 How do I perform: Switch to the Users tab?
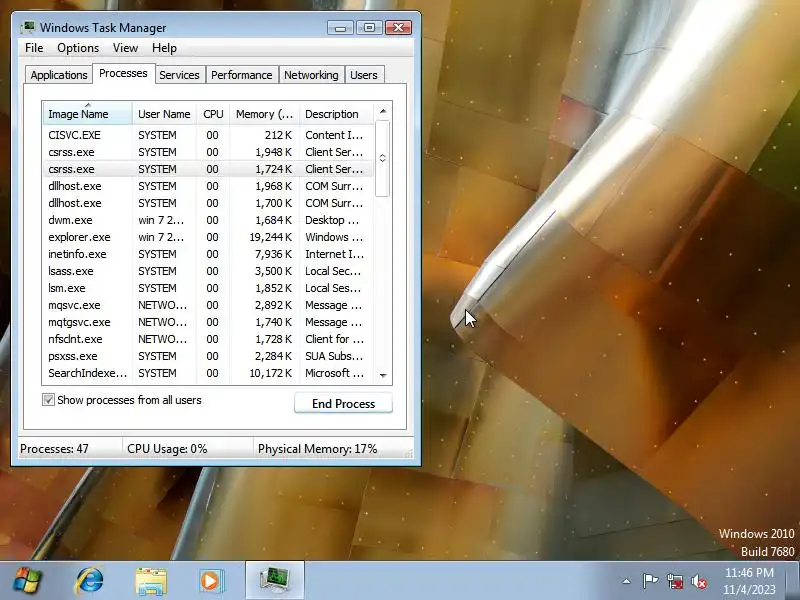click(364, 75)
